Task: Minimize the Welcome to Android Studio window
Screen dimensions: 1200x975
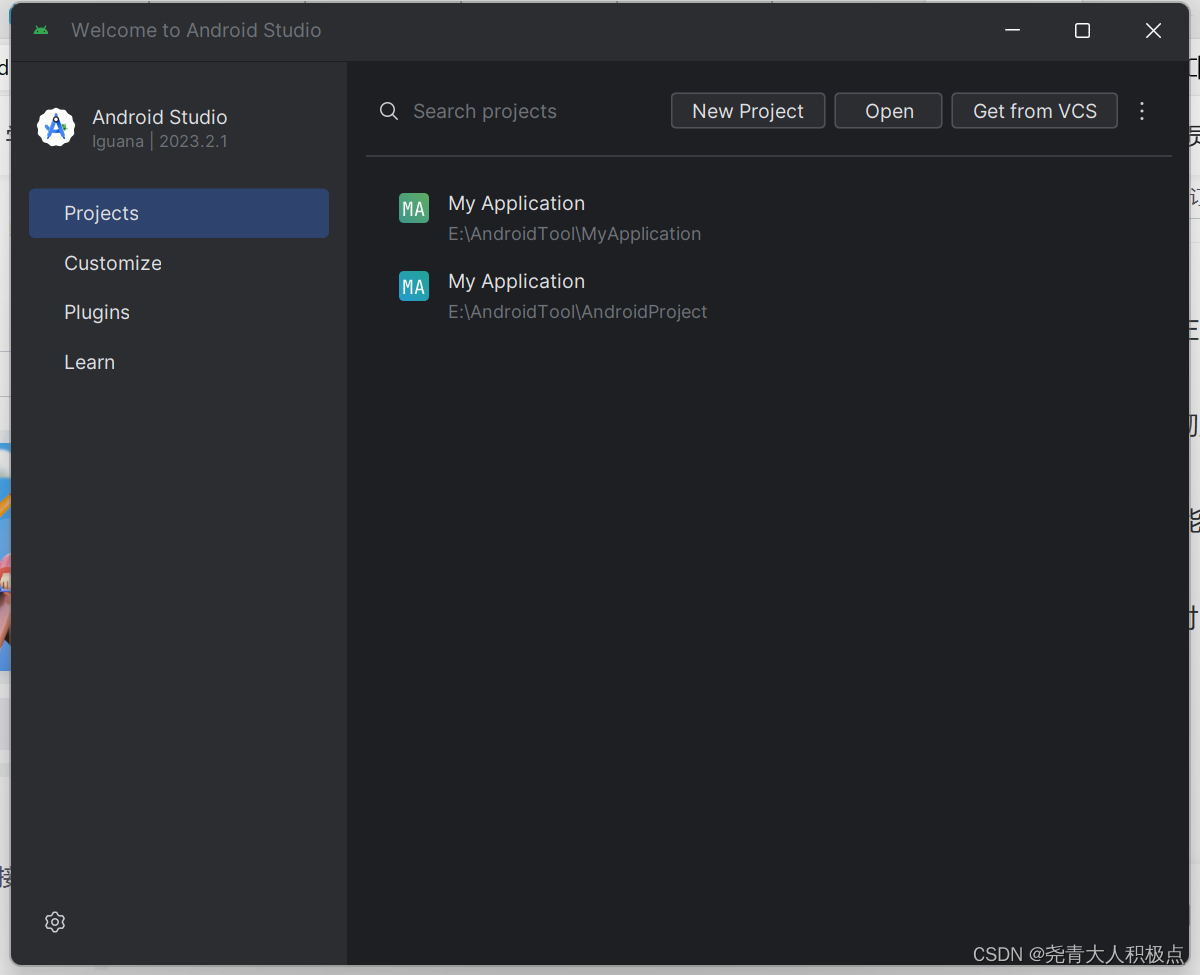Action: point(1013,31)
